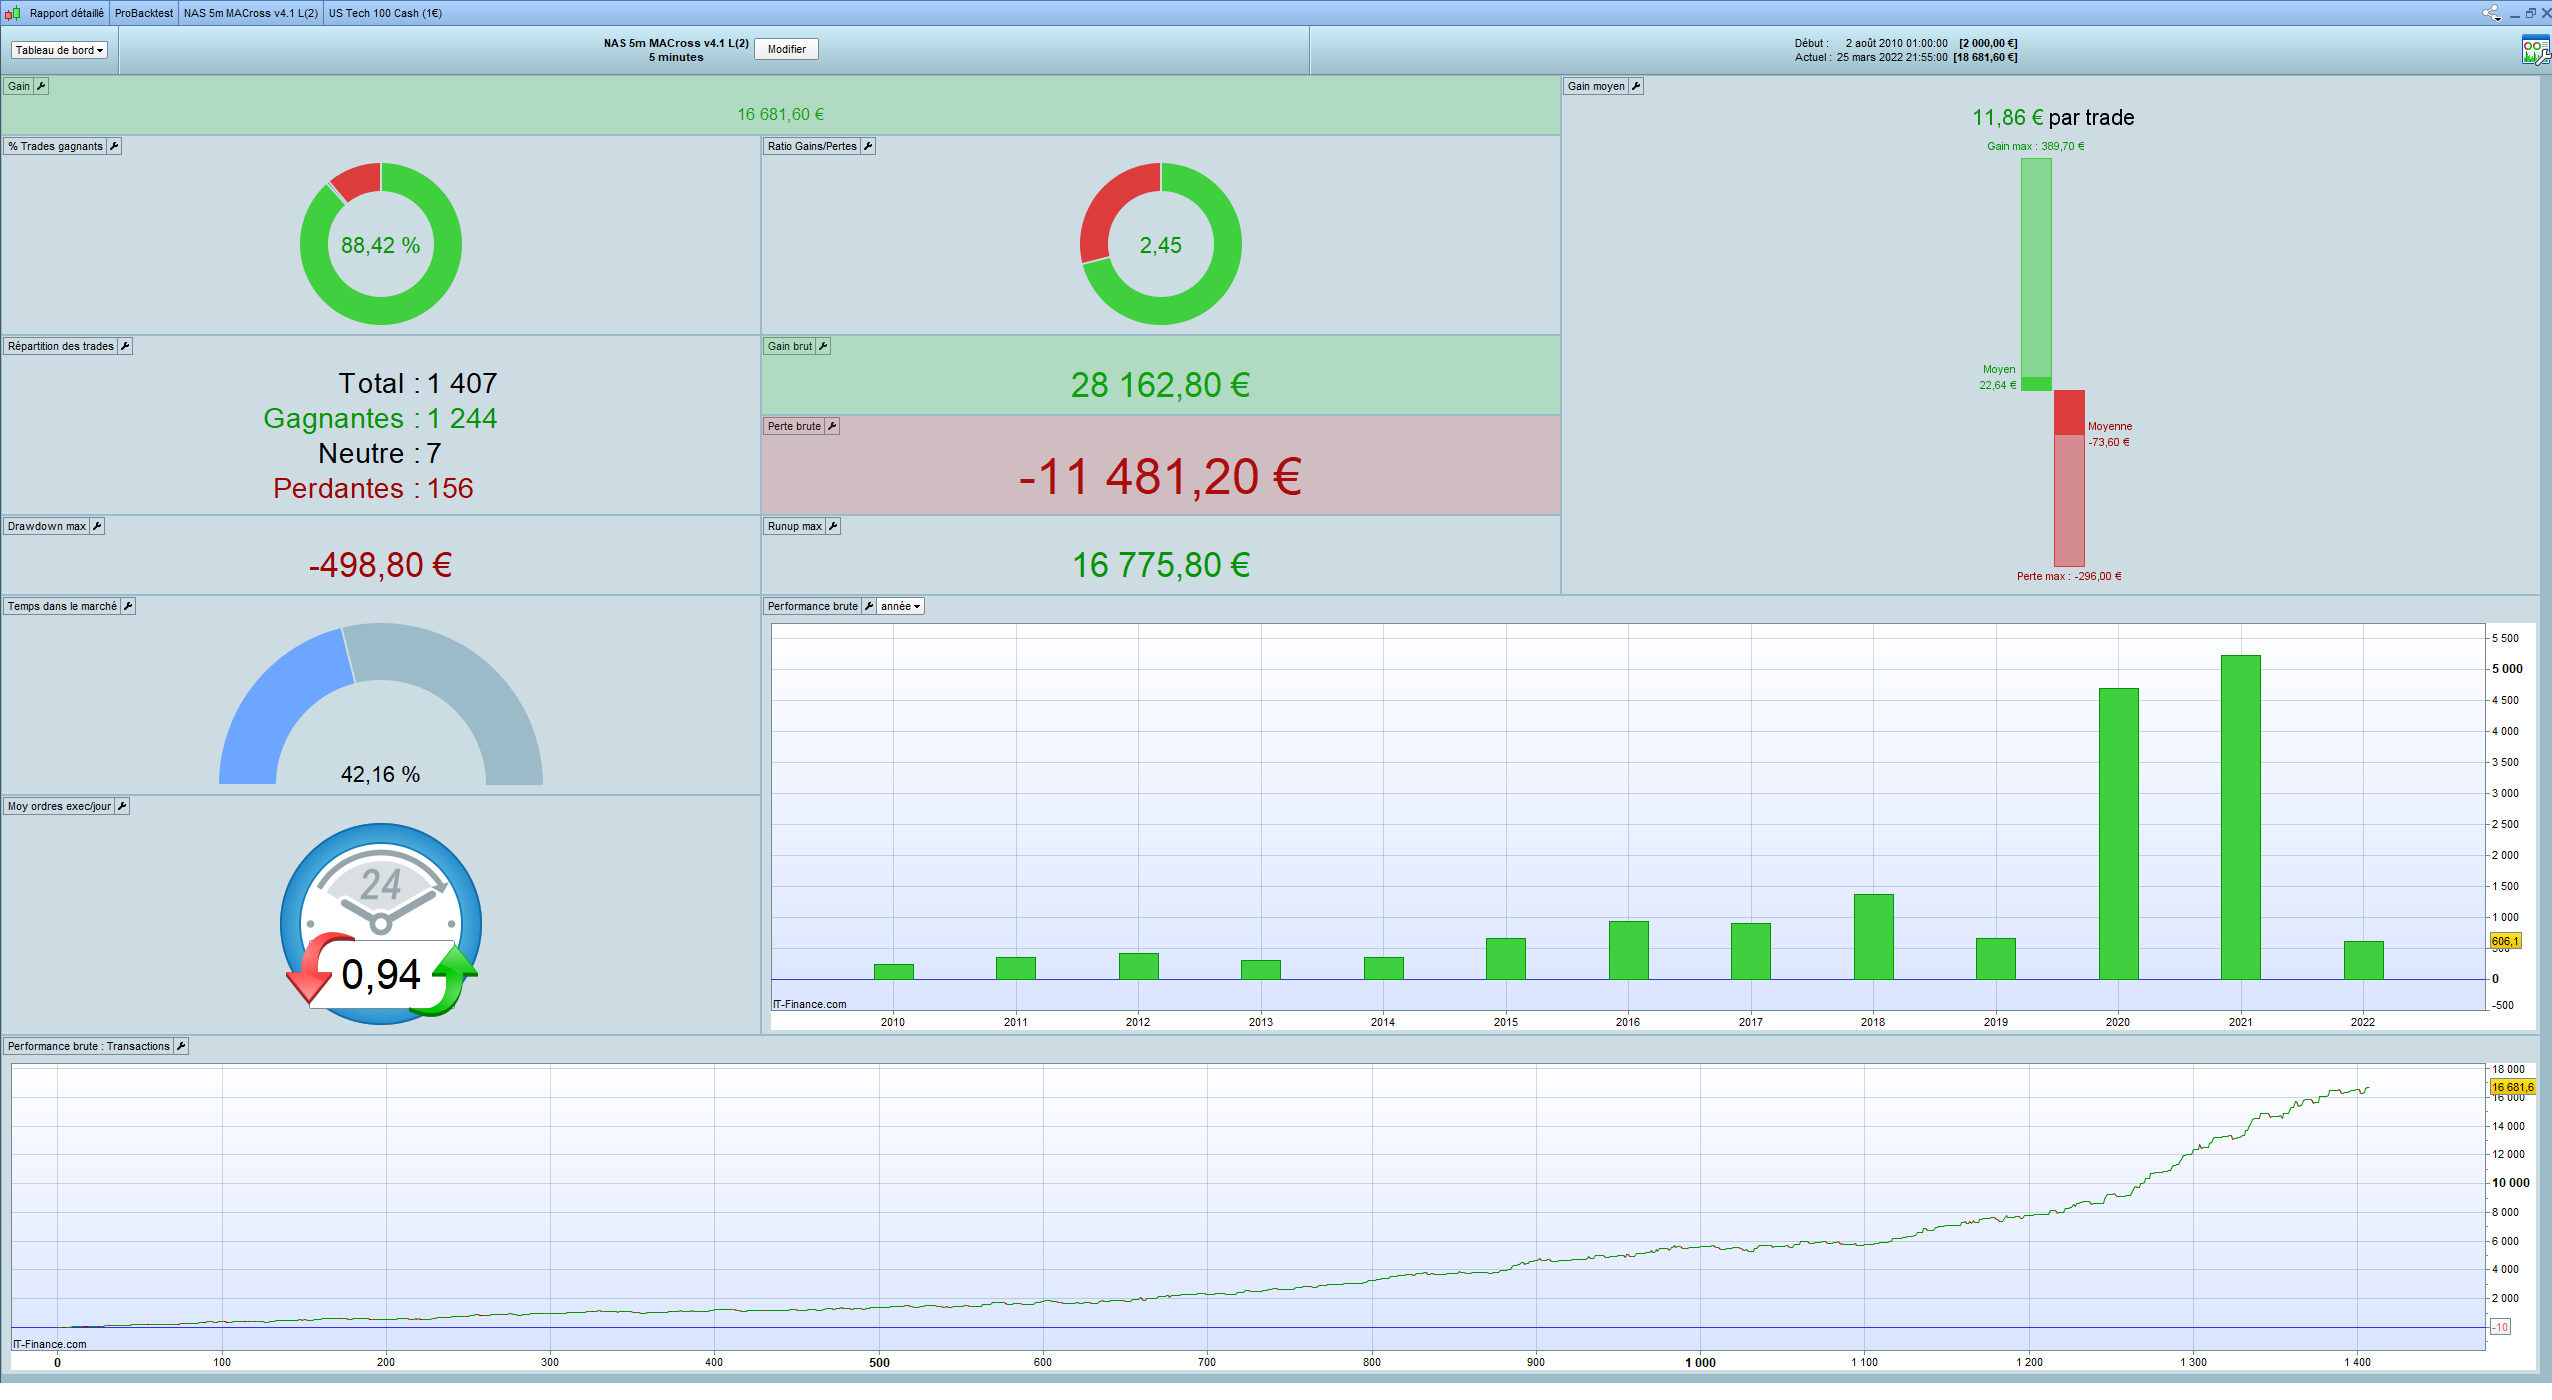Open Temps dans le marché wrench settings

click(128, 606)
